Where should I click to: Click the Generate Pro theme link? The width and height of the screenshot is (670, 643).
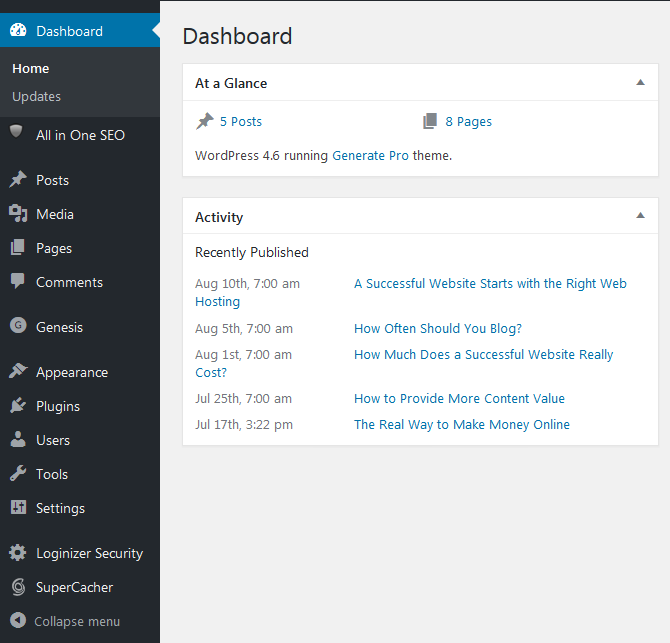click(x=370, y=156)
